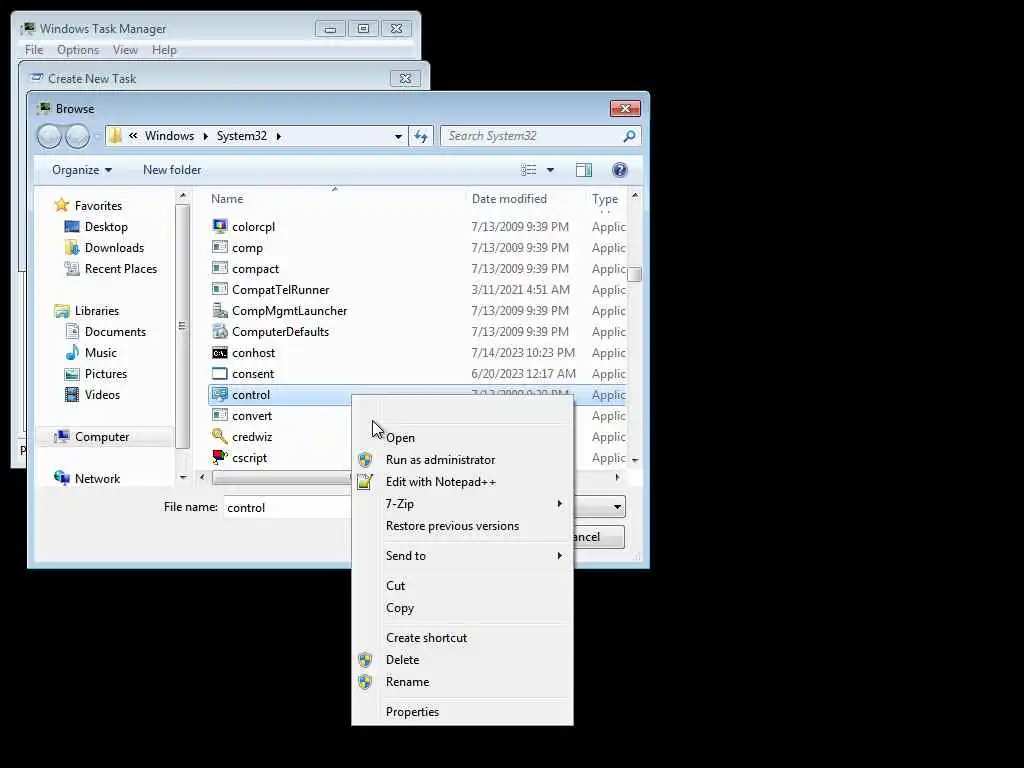
Task: Open the Videos library
Action: pos(103,394)
